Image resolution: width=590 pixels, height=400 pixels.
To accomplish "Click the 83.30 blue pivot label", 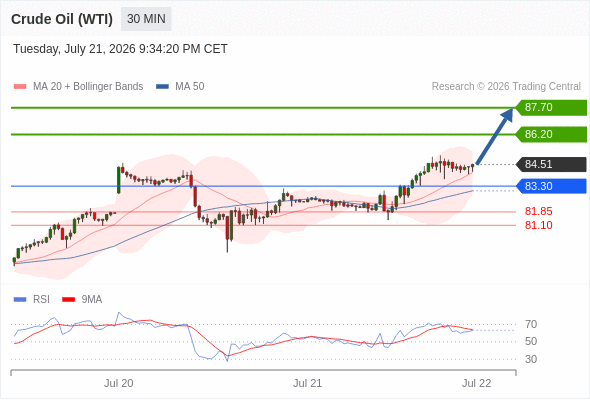I will 551,186.
